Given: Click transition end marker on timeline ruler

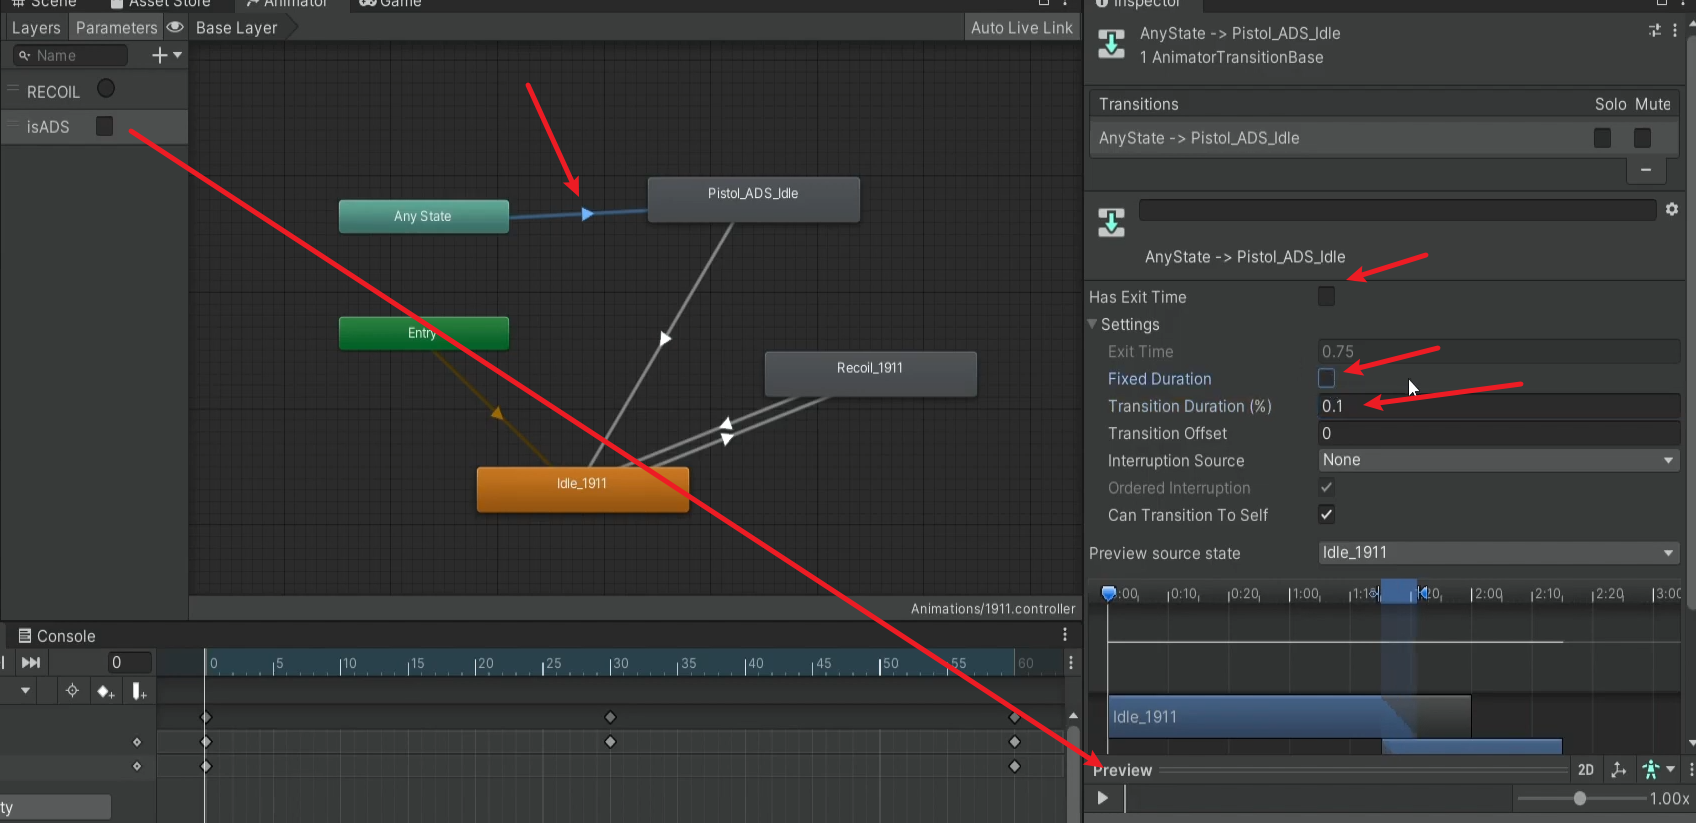Looking at the screenshot, I should (x=1422, y=593).
